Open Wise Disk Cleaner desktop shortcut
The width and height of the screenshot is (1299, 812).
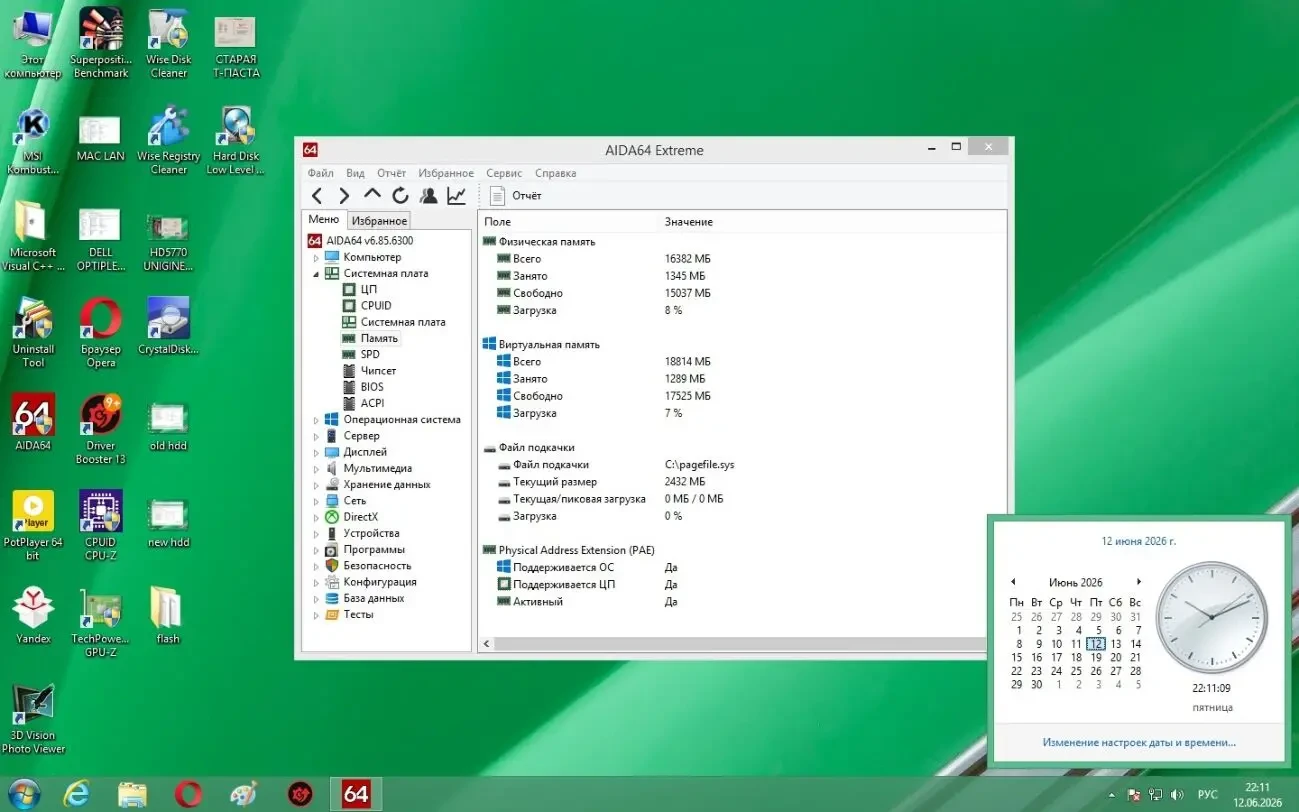[x=169, y=45]
